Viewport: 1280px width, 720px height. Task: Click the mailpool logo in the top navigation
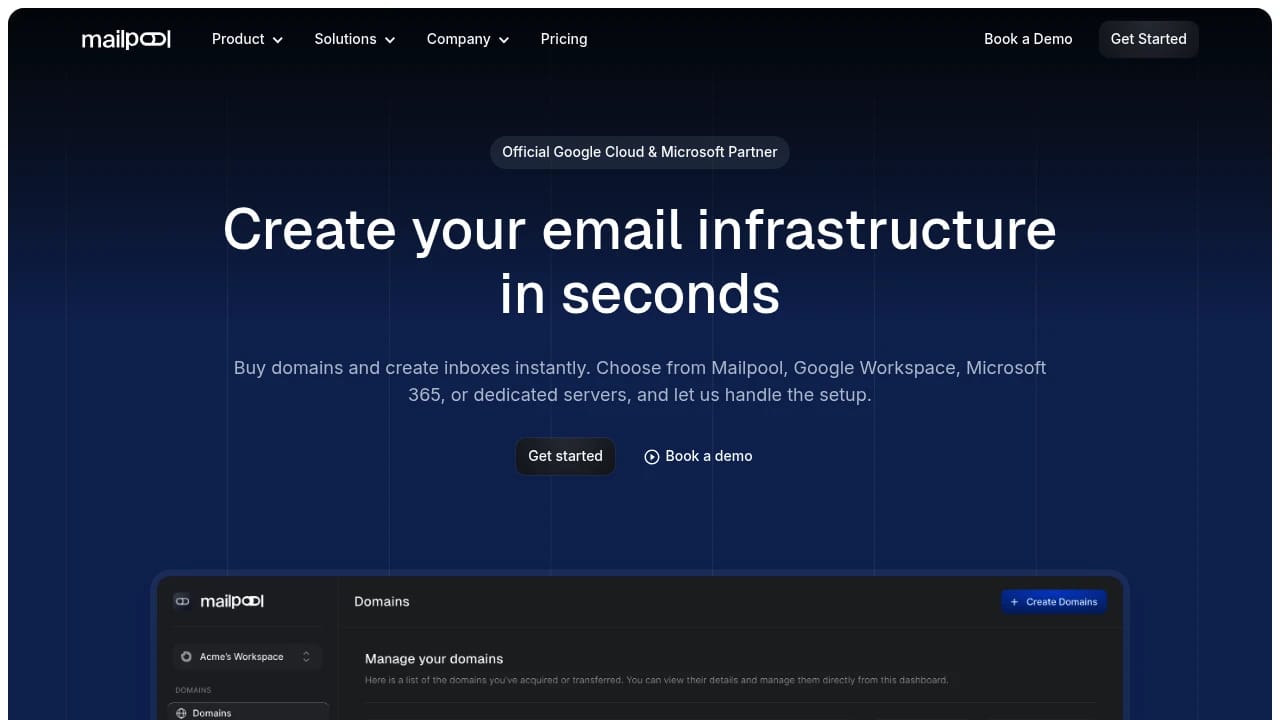[126, 39]
